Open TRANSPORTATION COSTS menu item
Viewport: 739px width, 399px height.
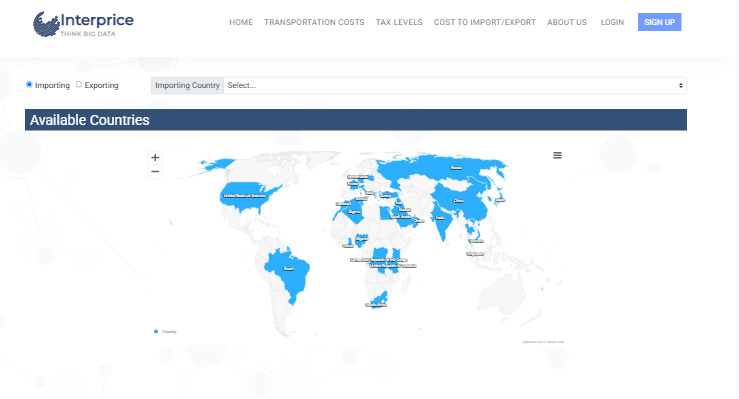point(314,22)
